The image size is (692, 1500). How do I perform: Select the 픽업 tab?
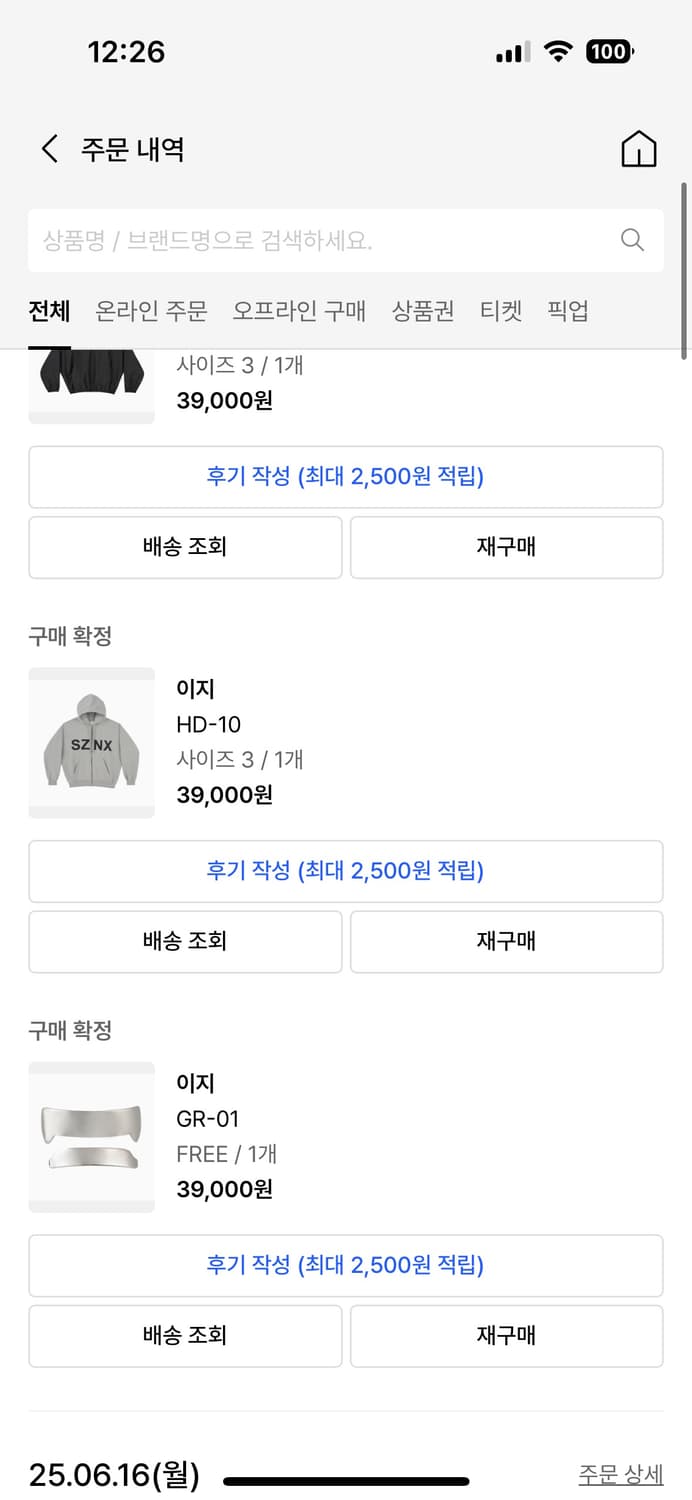(568, 311)
